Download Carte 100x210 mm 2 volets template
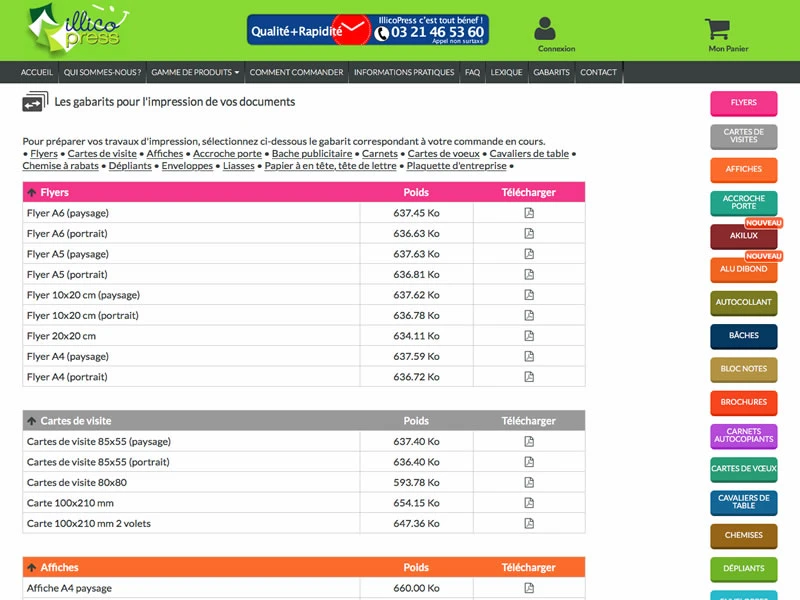 click(x=529, y=523)
